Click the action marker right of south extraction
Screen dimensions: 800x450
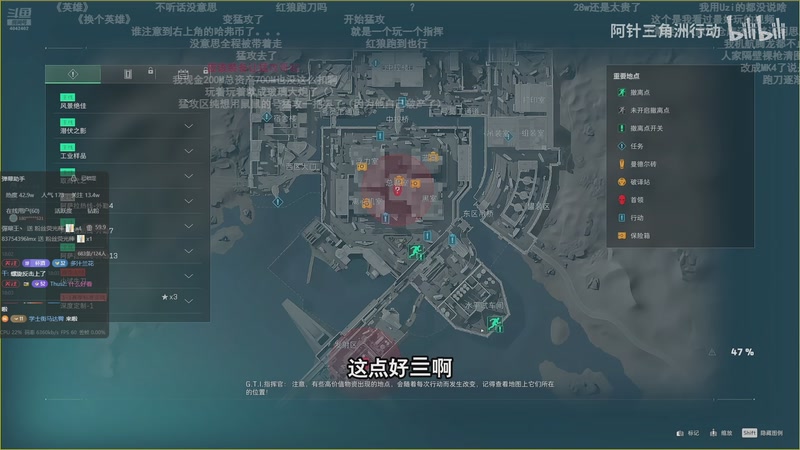(428, 236)
